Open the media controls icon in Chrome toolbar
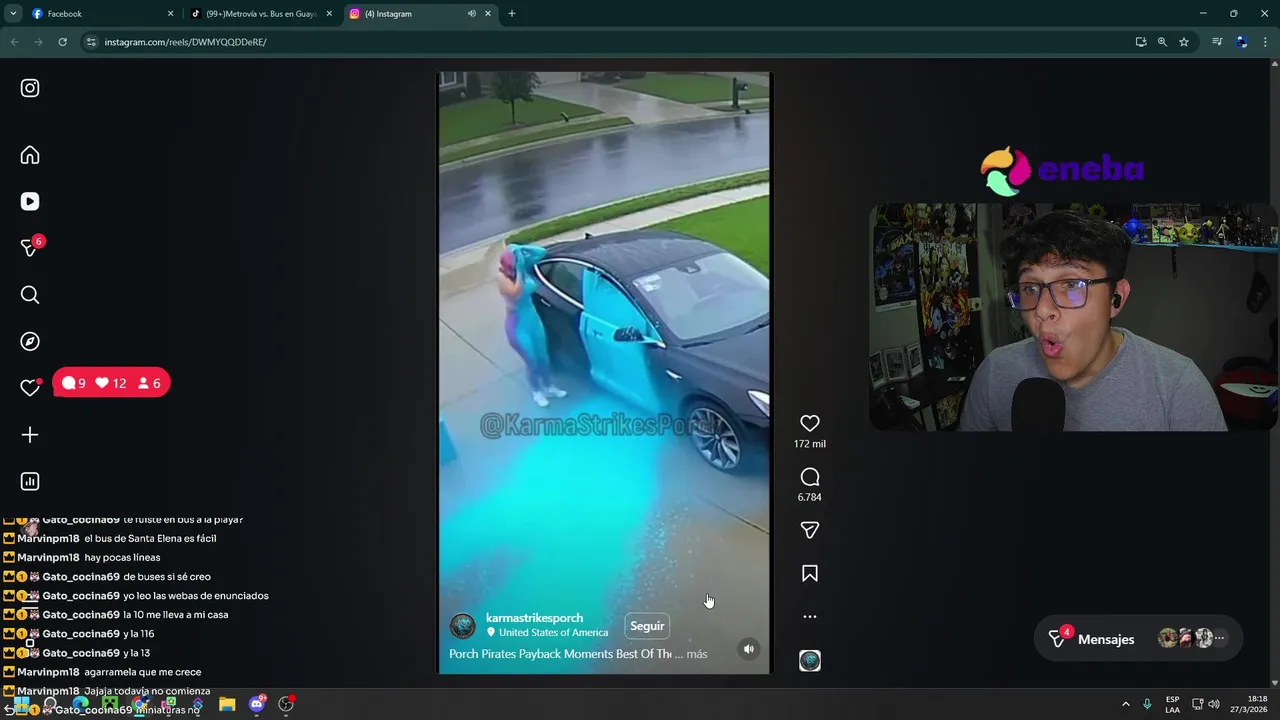The width and height of the screenshot is (1280, 720). (x=1217, y=42)
